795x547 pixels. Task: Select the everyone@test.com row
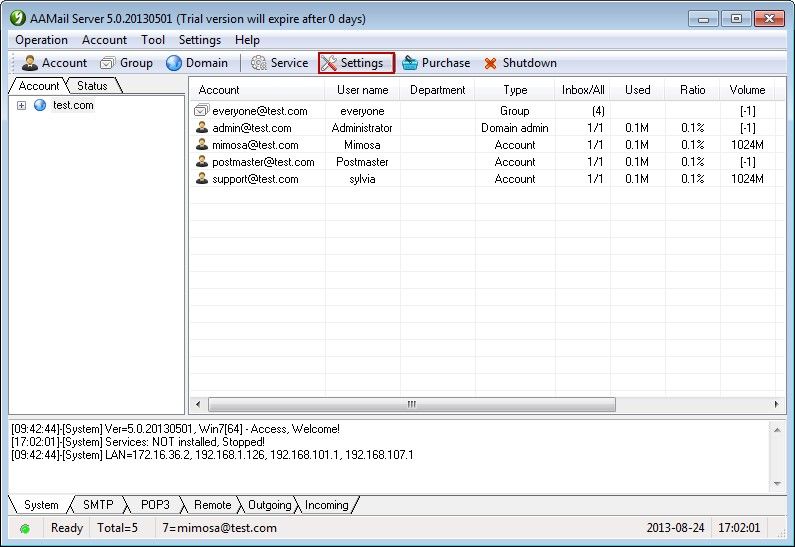(x=487, y=111)
